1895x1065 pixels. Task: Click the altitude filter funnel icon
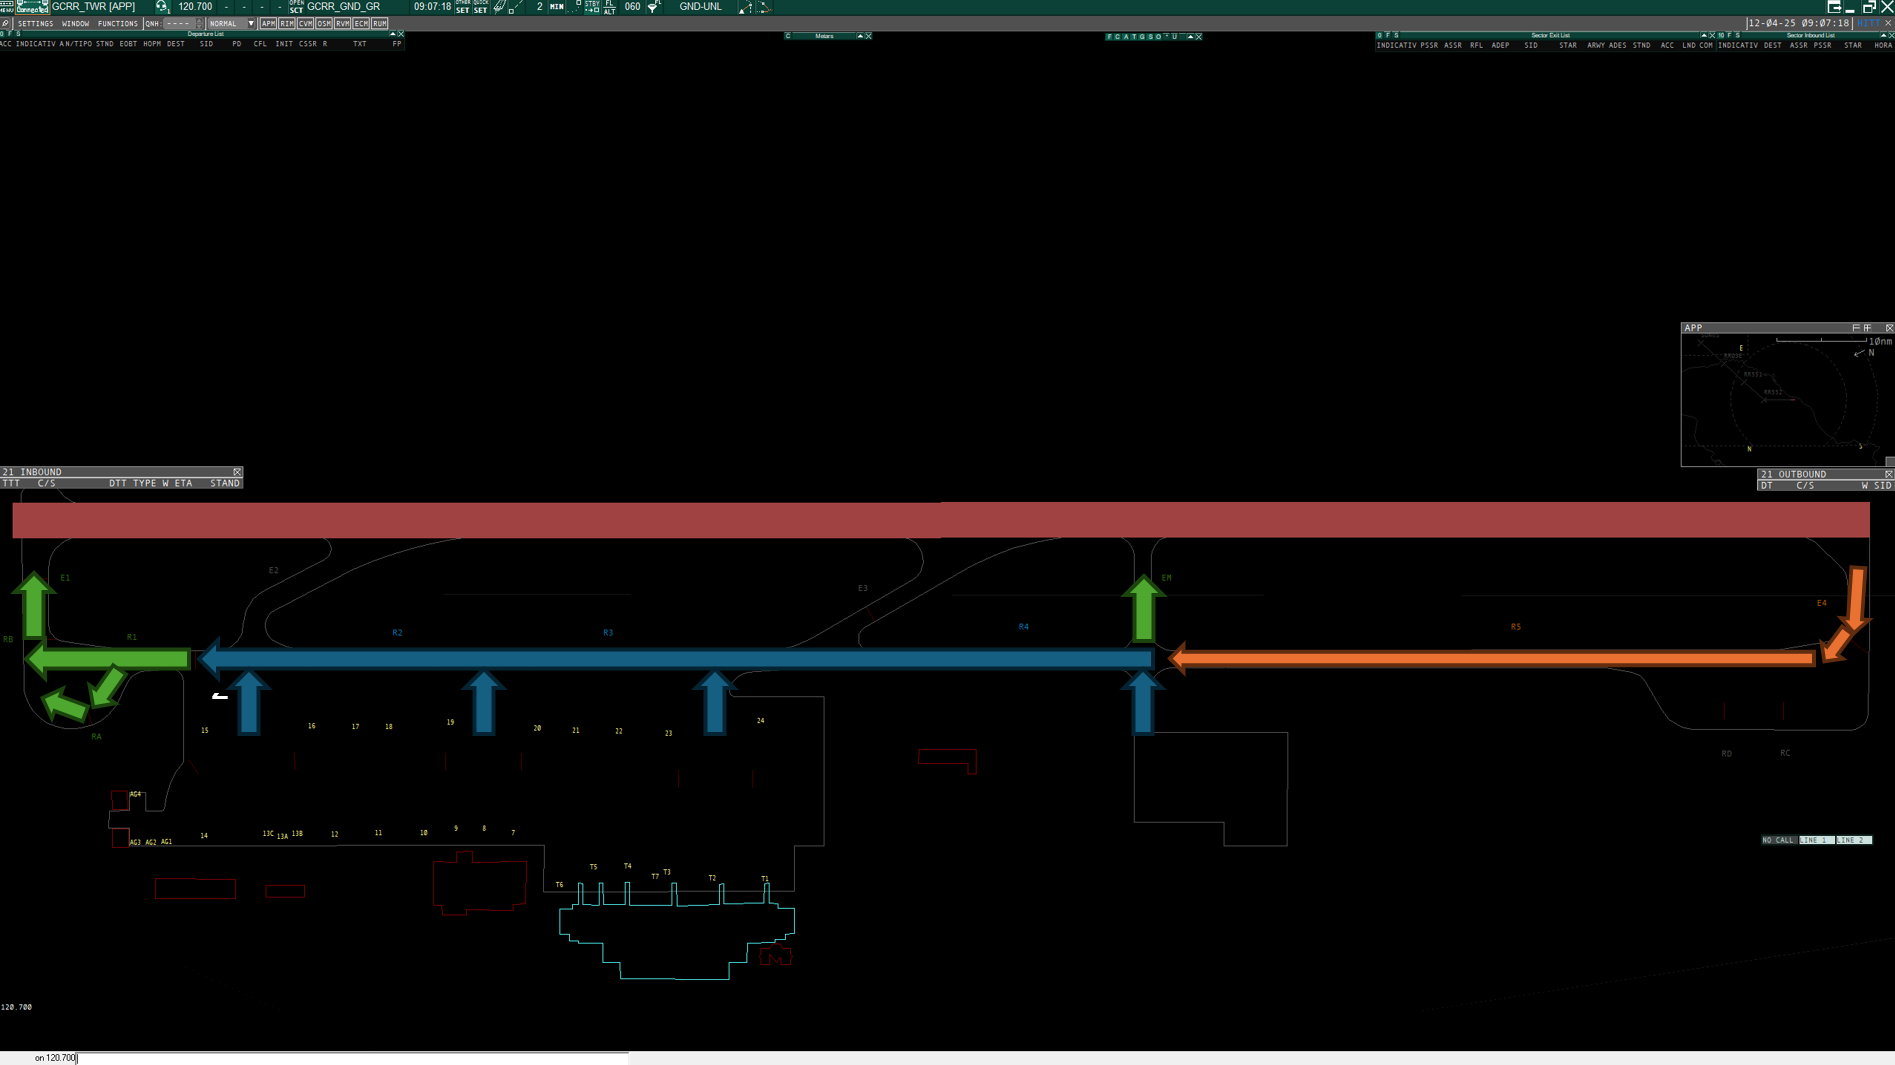654,7
